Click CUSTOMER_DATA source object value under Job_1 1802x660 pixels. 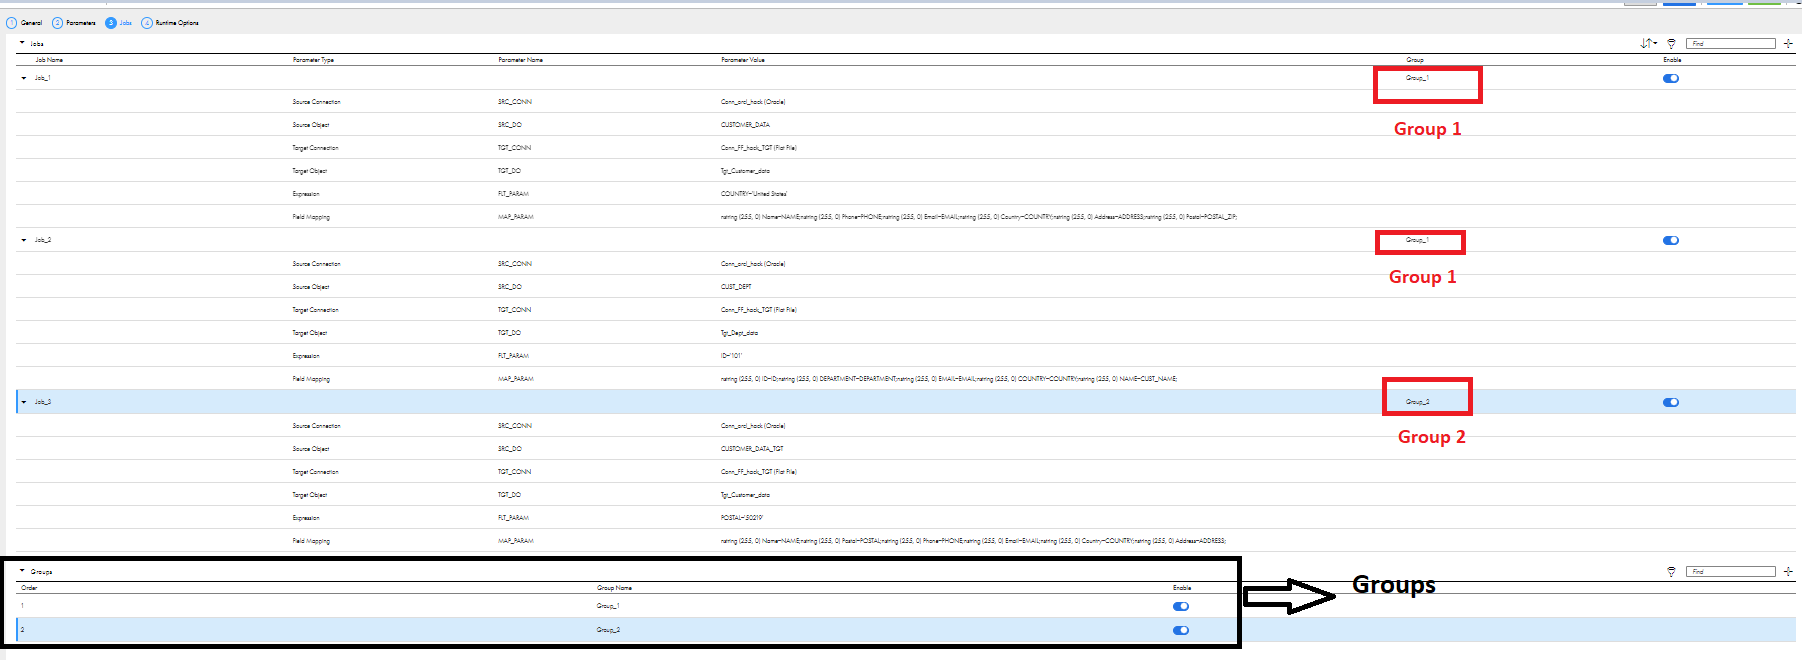[x=745, y=125]
